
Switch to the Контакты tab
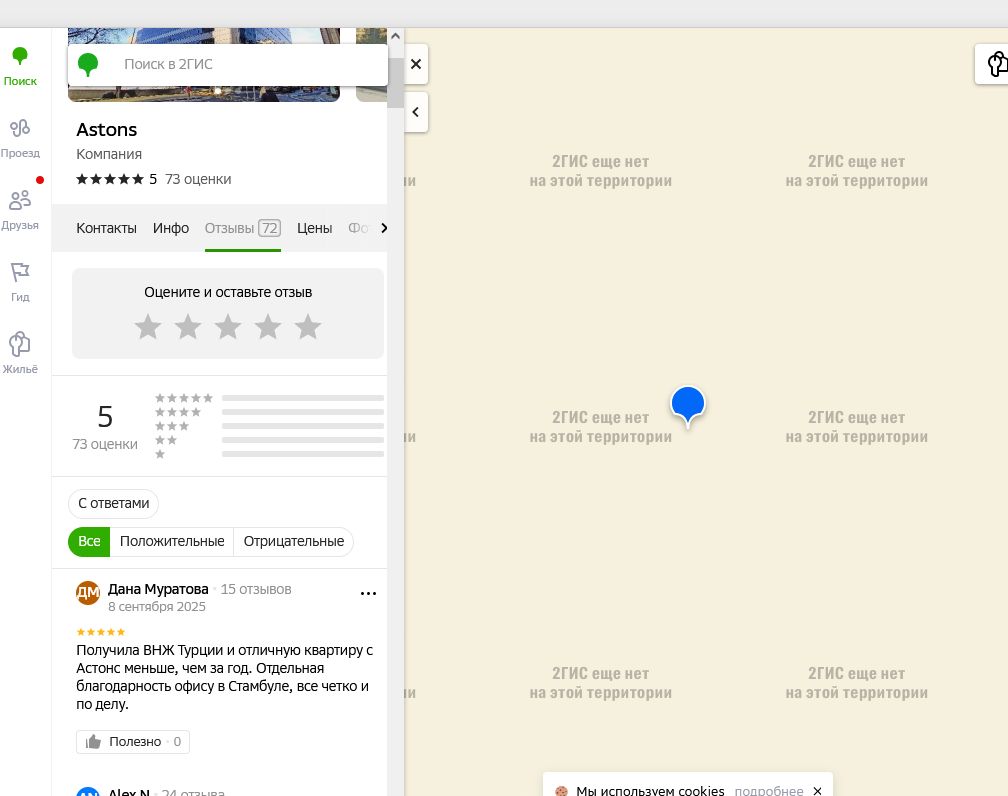pyautogui.click(x=106, y=228)
